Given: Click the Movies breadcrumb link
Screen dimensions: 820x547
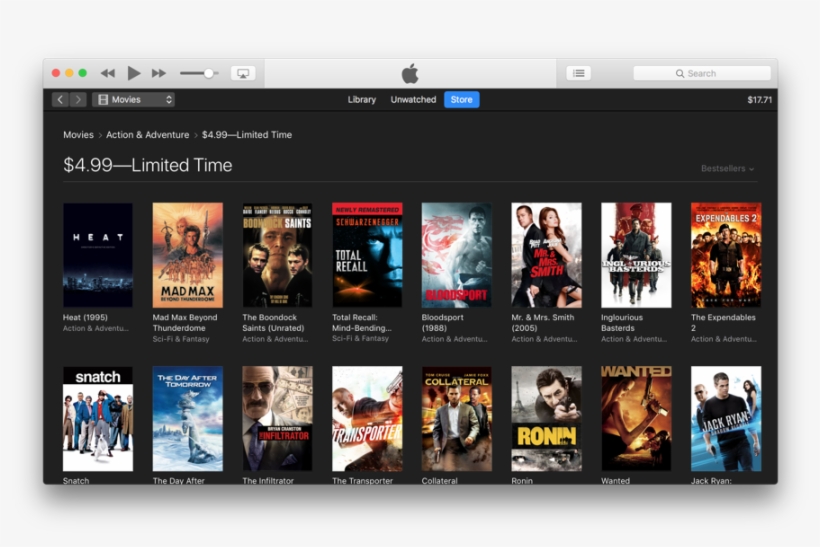Looking at the screenshot, I should point(78,134).
